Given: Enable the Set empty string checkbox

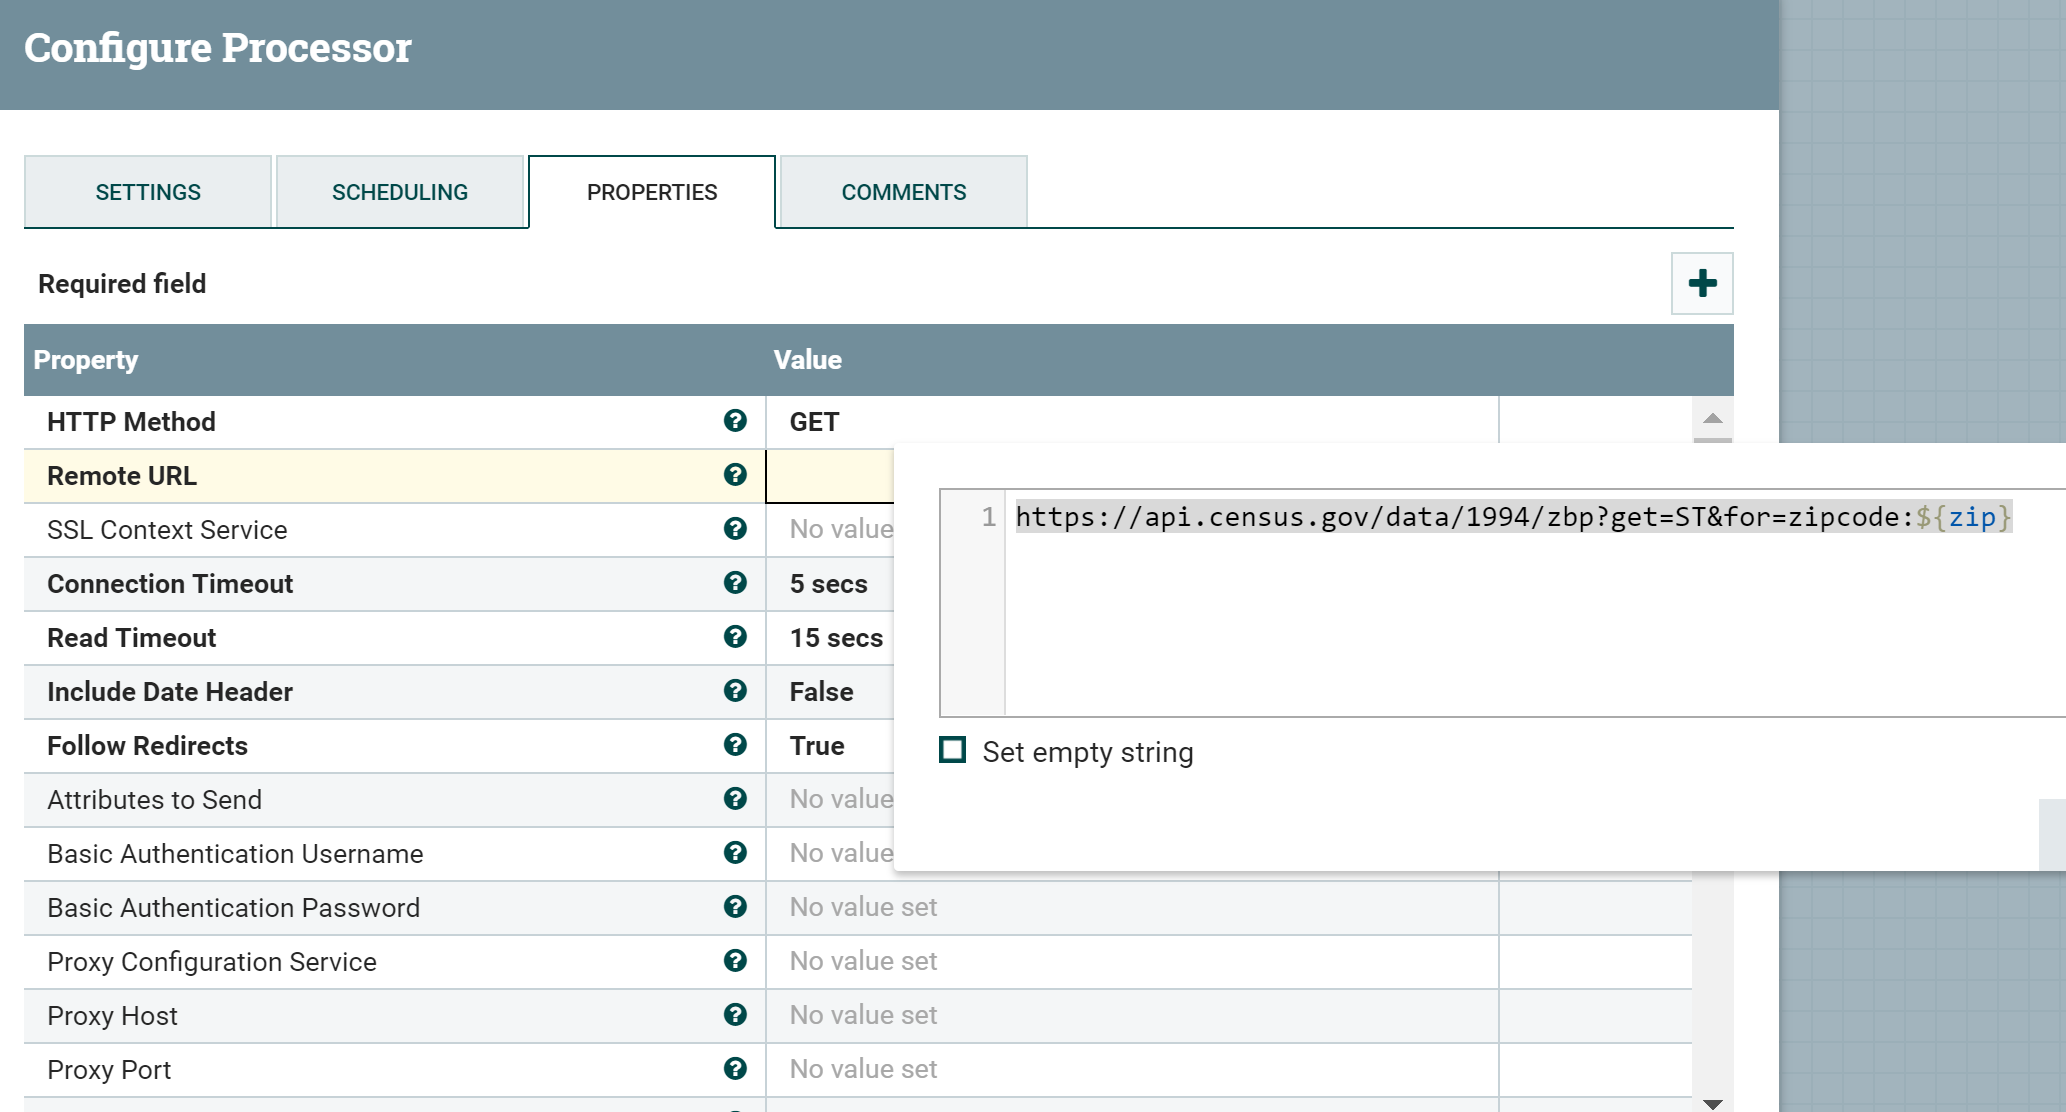Looking at the screenshot, I should click(x=953, y=750).
